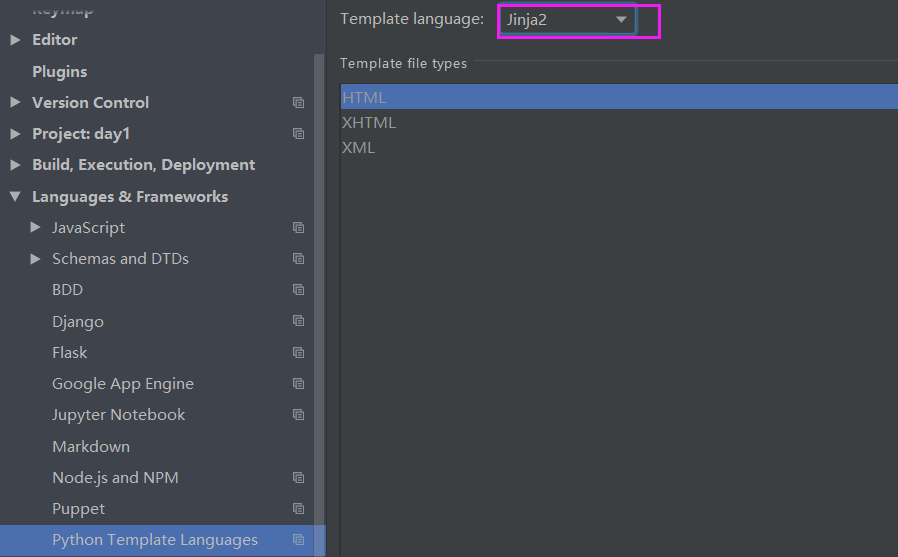Open the Plugins settings page
The image size is (898, 557).
[59, 72]
